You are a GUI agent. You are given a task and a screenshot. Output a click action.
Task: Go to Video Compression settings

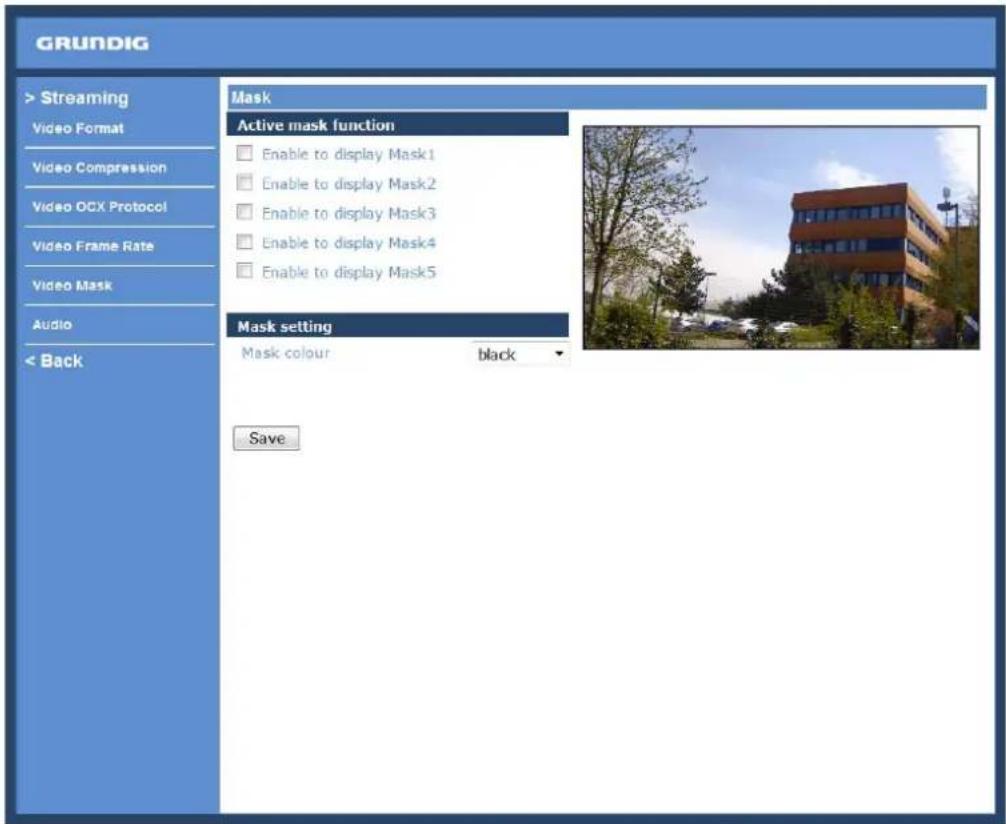99,167
